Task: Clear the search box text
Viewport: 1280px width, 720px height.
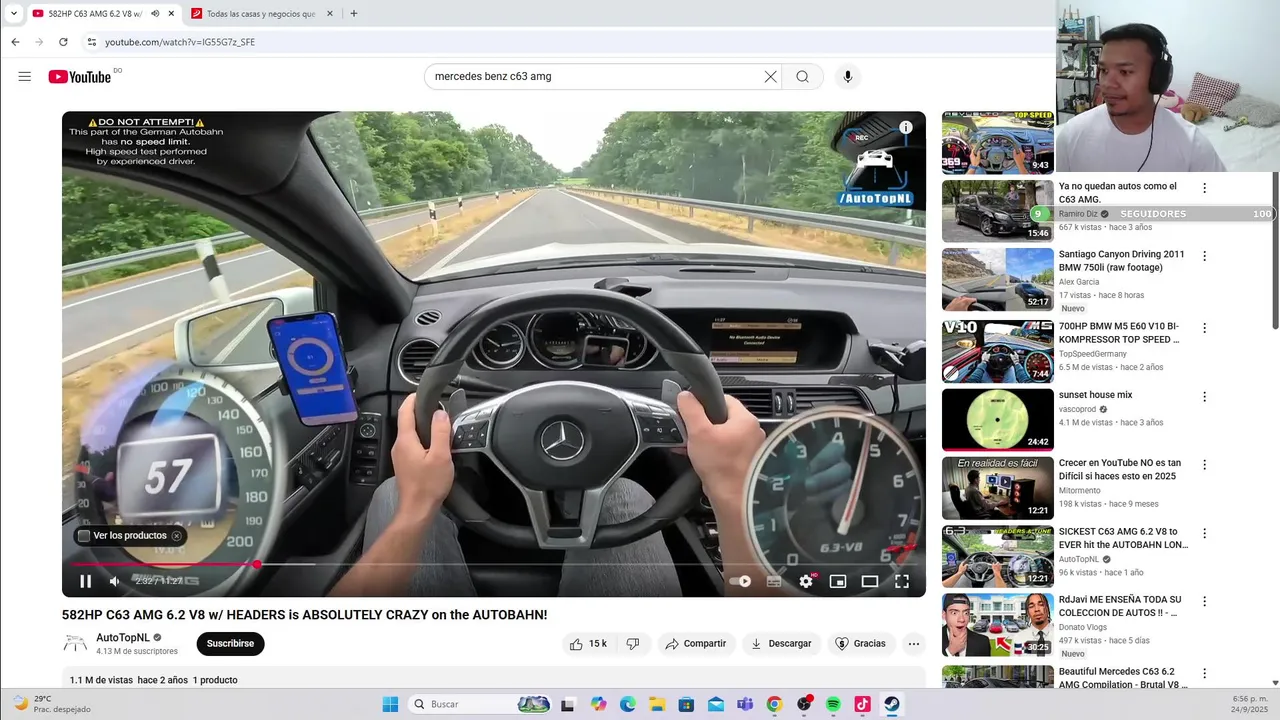Action: (x=770, y=77)
